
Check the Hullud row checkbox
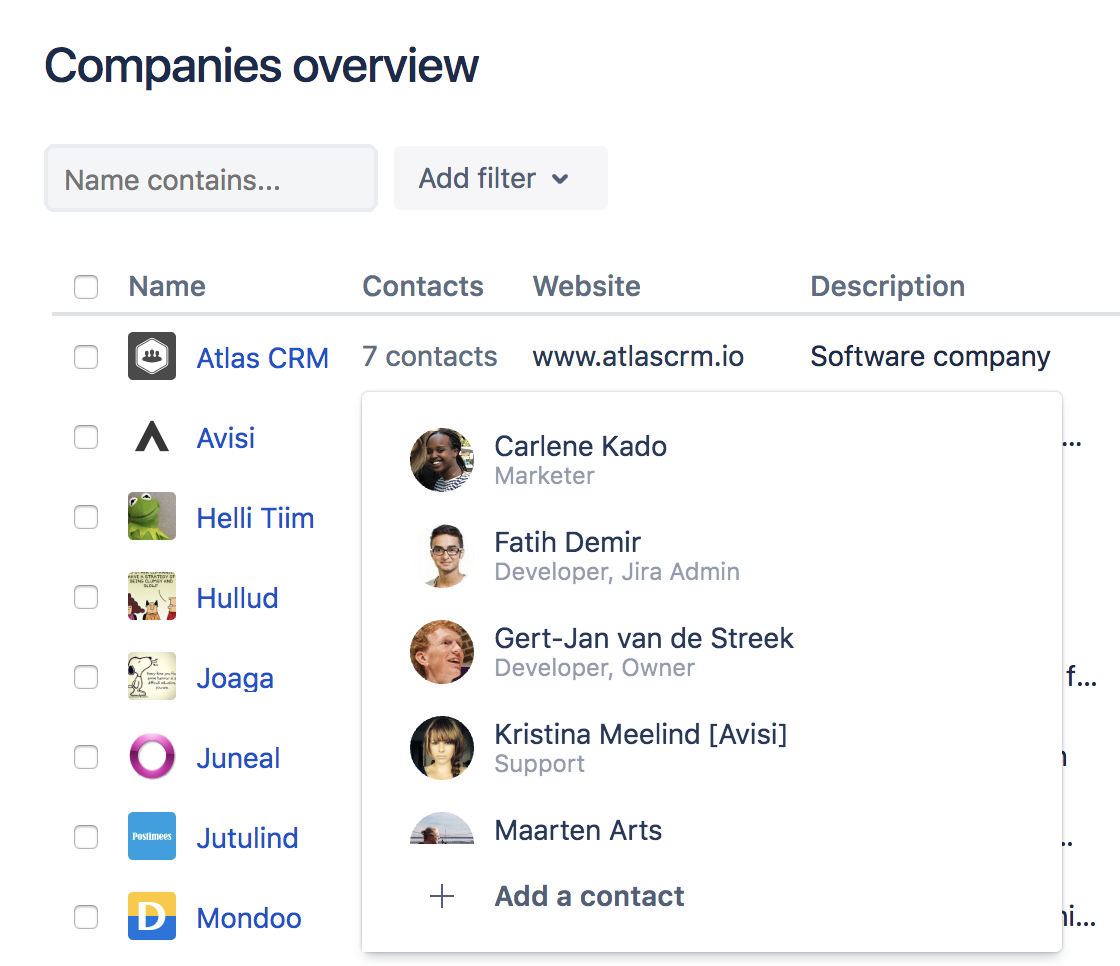coord(86,597)
